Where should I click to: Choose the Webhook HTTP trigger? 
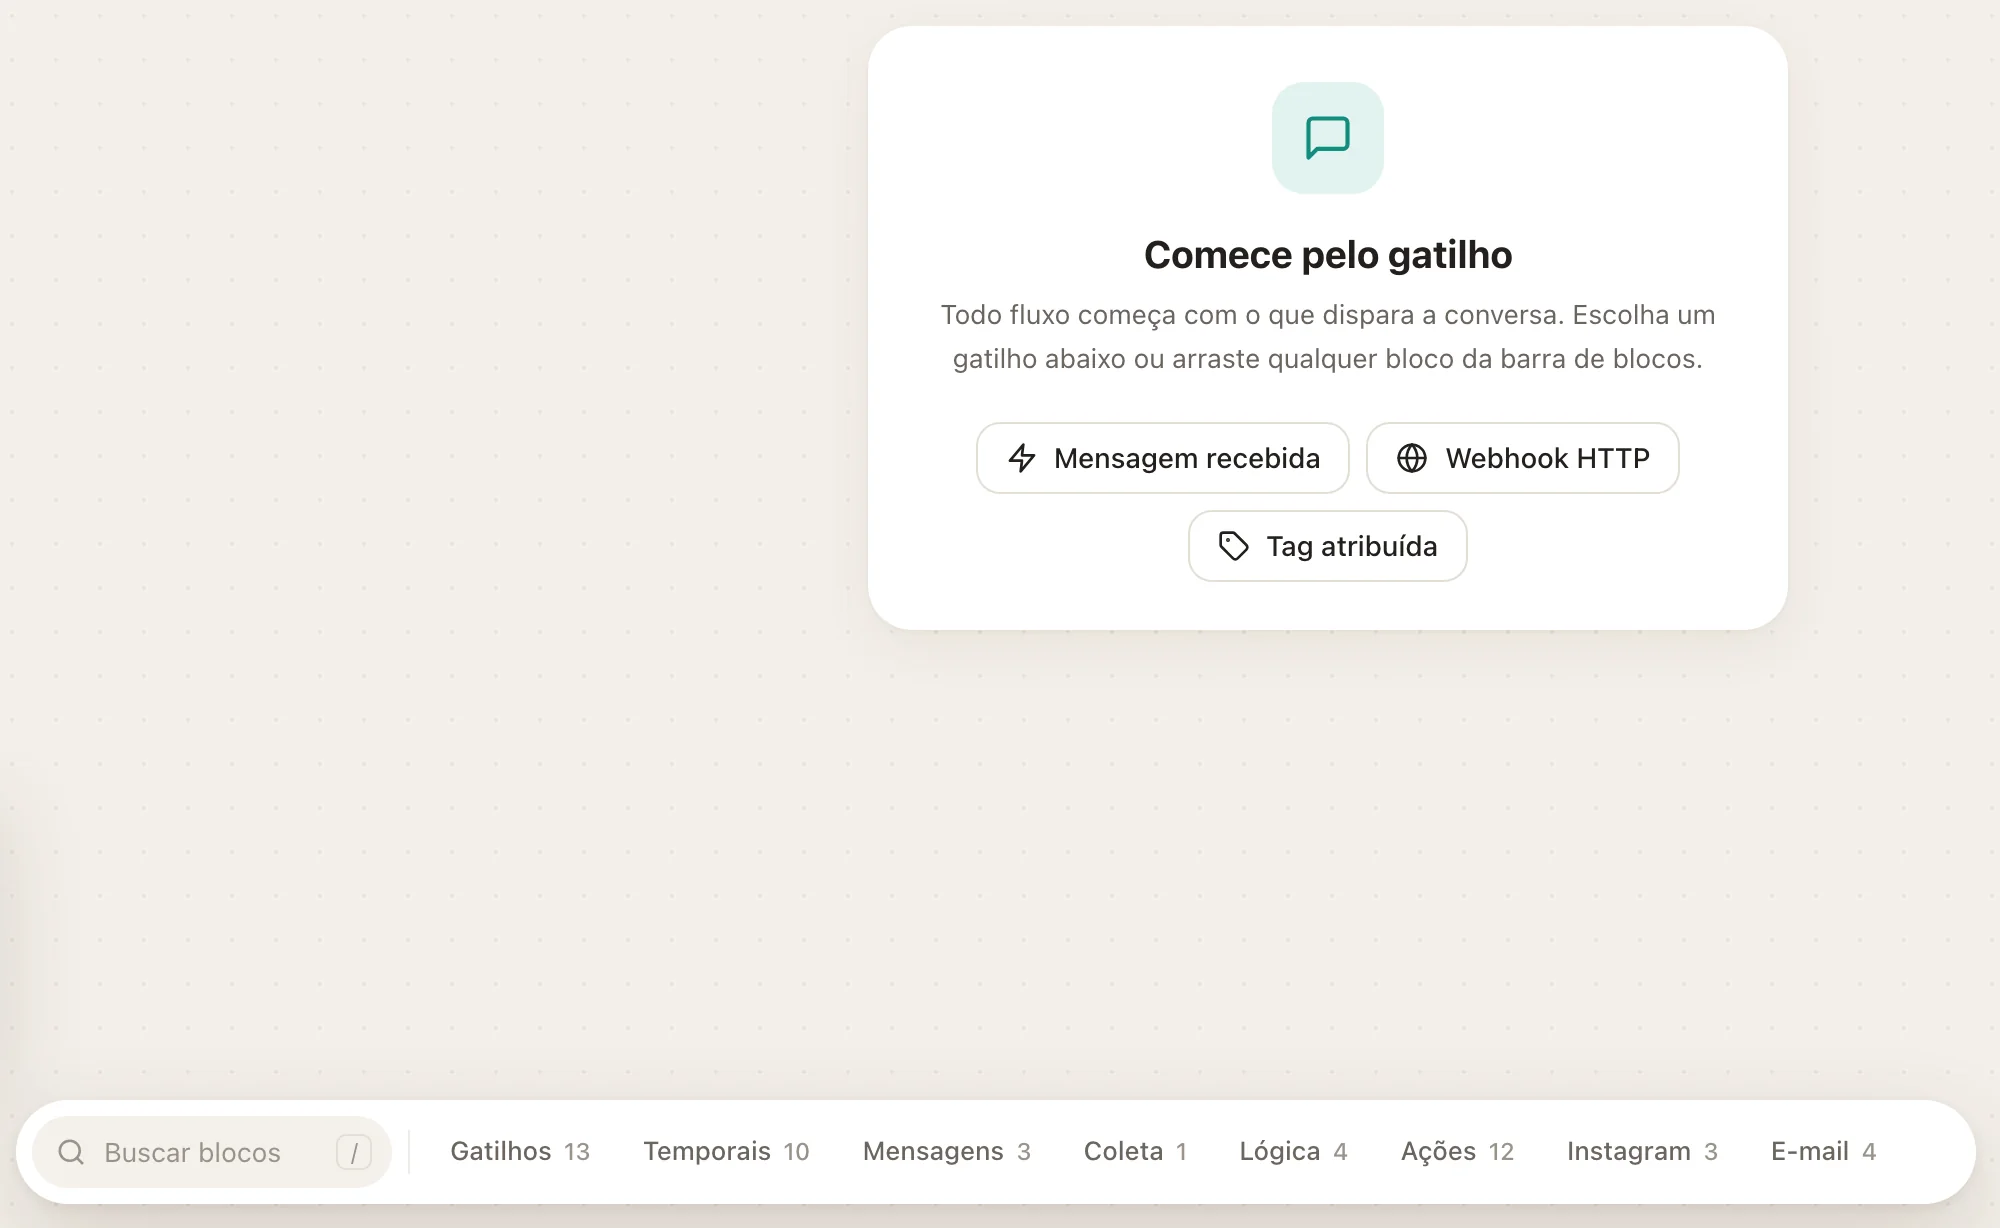coord(1522,458)
